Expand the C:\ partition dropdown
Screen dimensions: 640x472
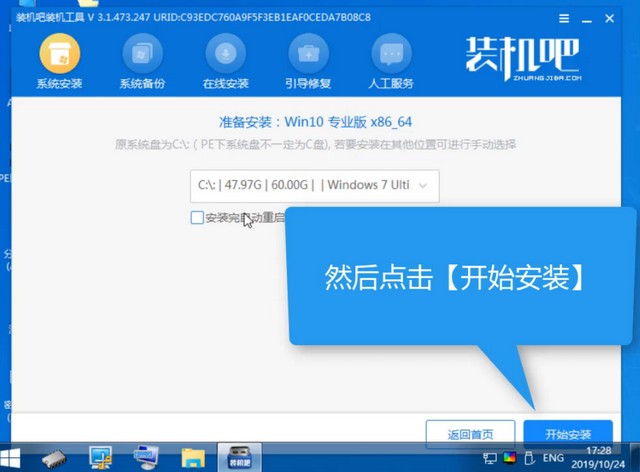click(315, 186)
